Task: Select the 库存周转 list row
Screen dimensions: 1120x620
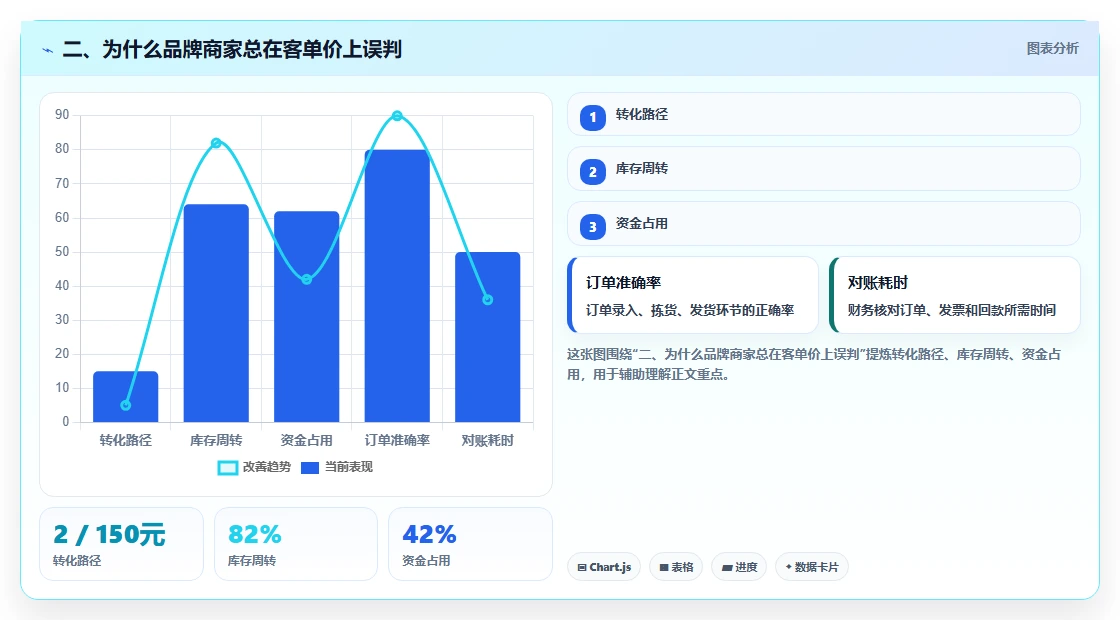Action: pyautogui.click(x=824, y=169)
